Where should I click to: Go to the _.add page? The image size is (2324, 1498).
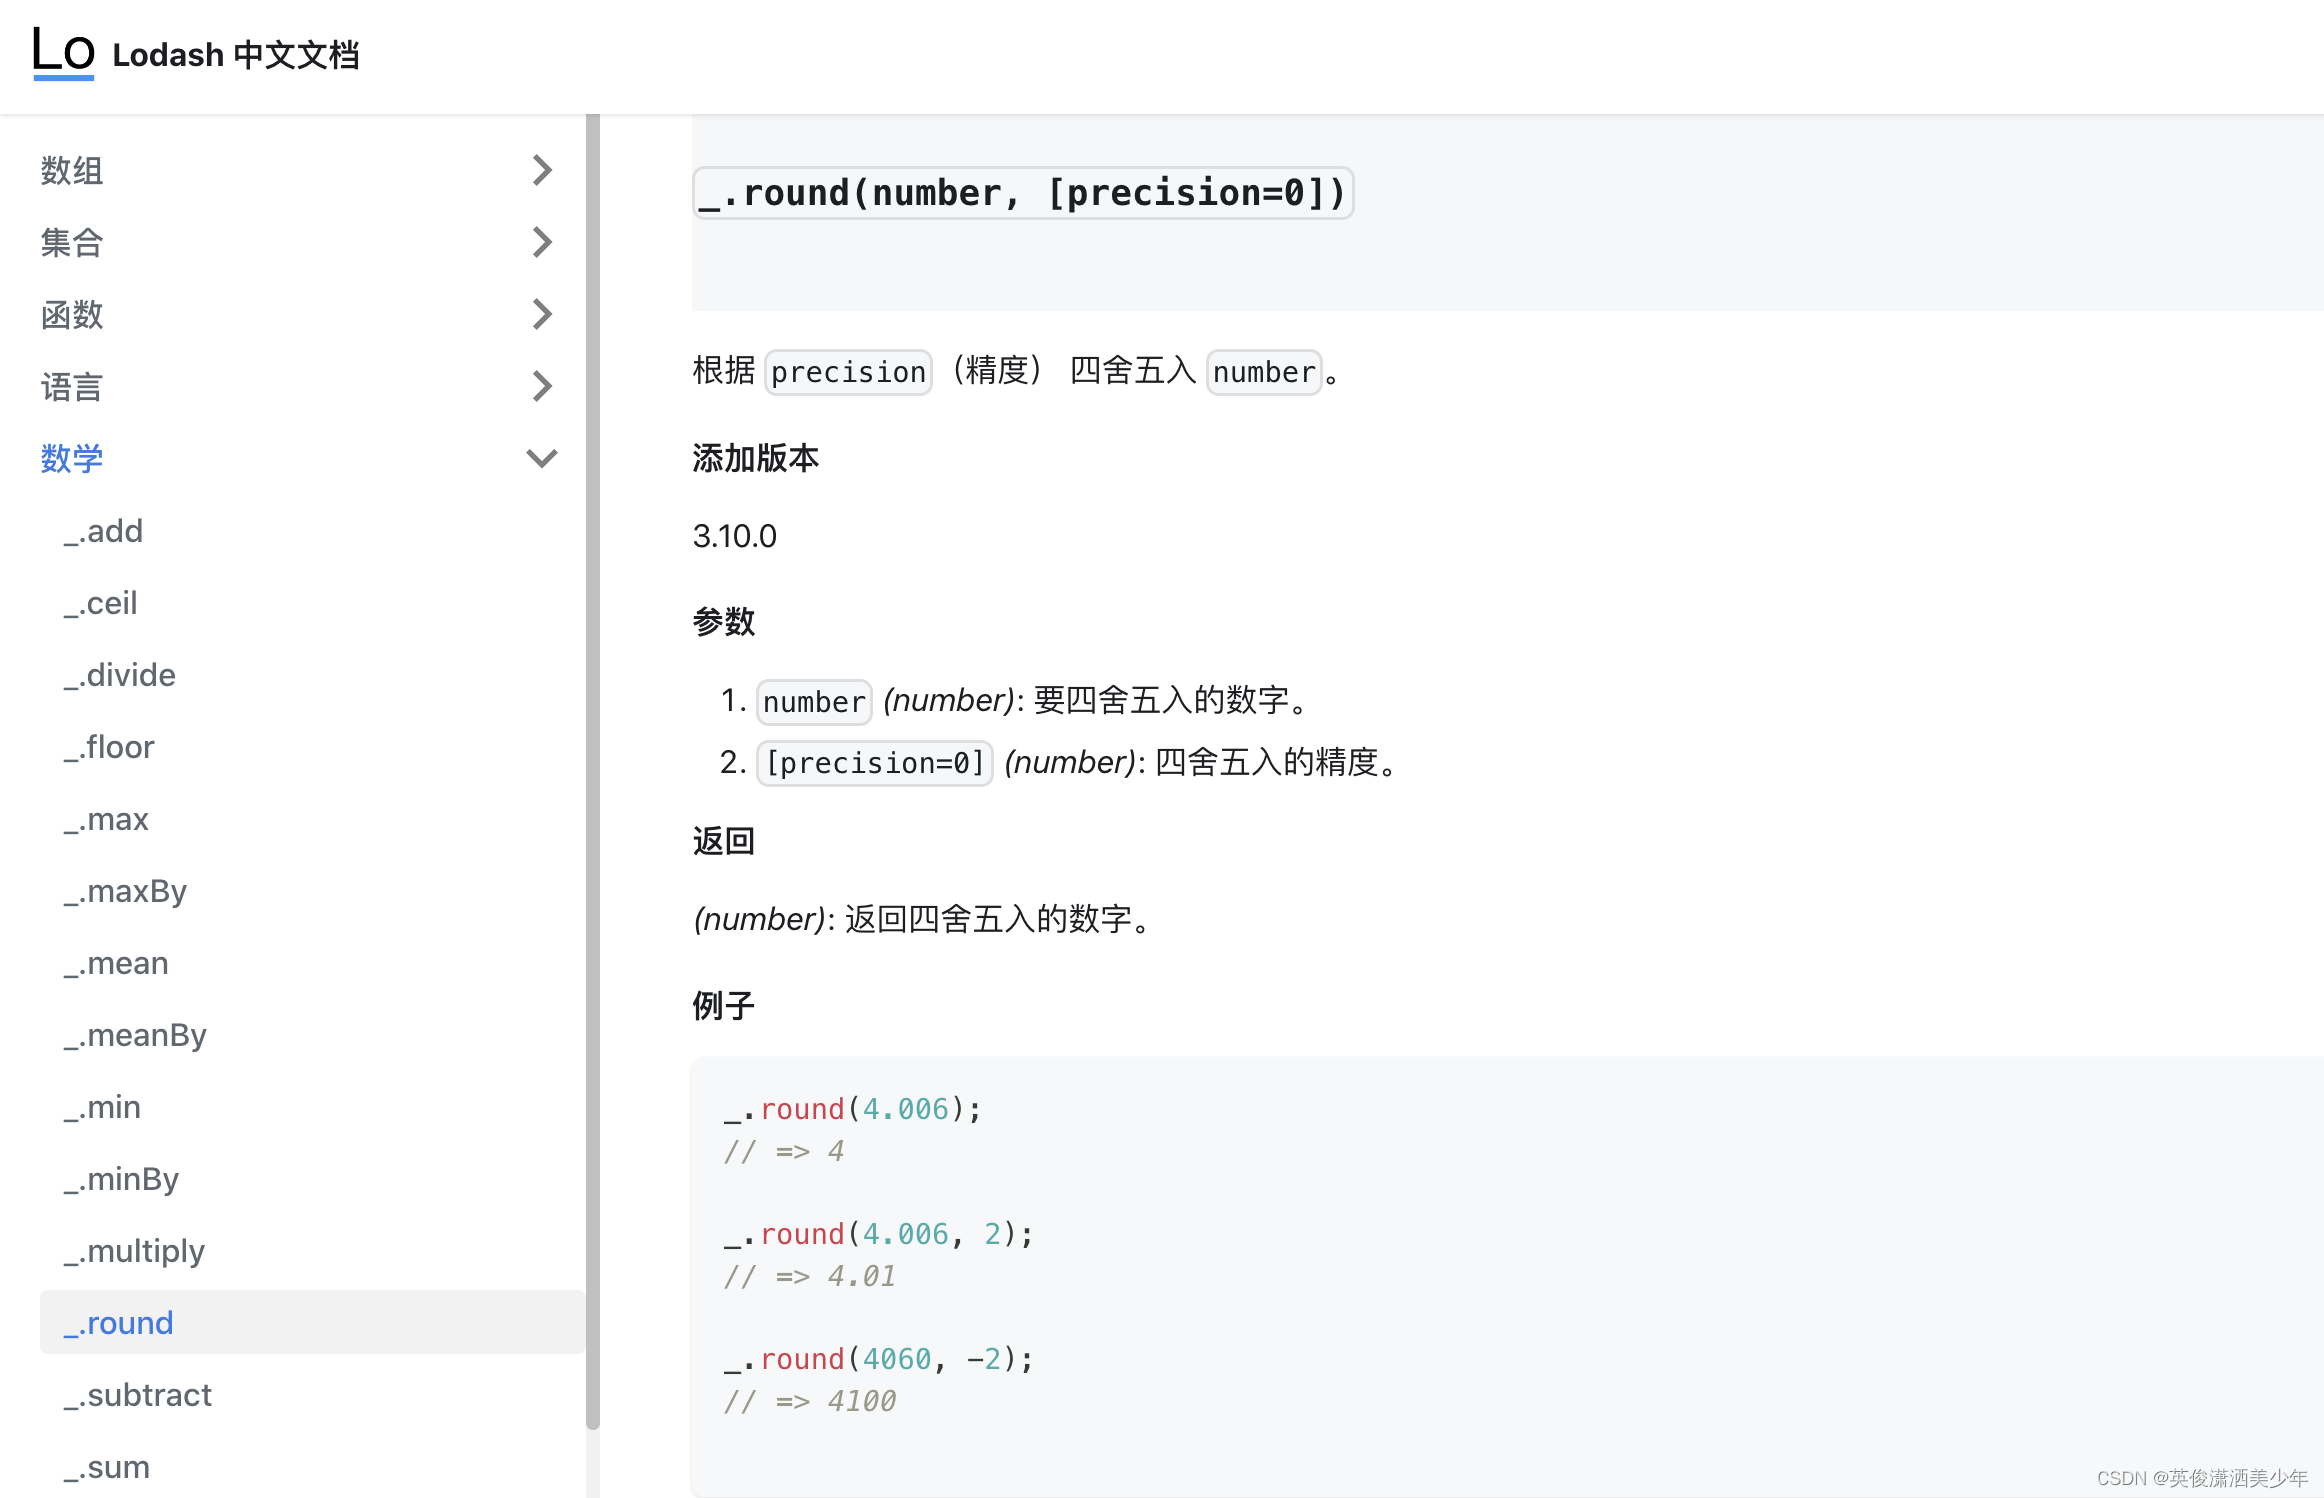[x=103, y=531]
